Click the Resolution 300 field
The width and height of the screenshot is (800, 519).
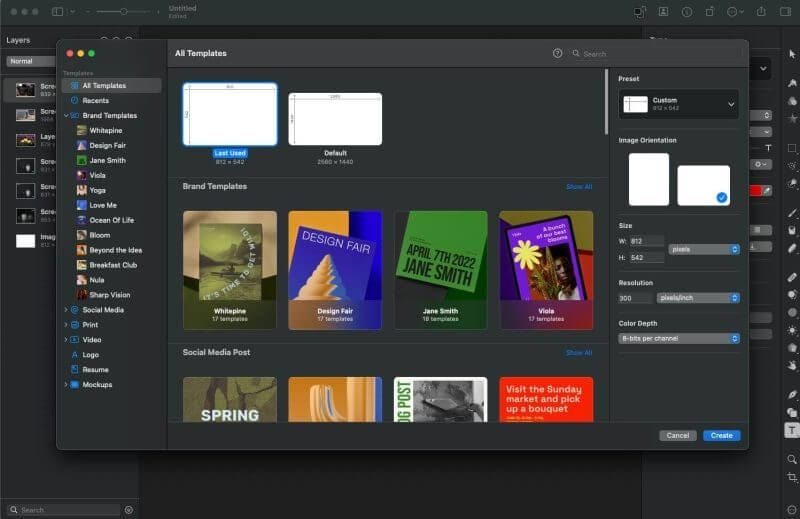click(635, 298)
